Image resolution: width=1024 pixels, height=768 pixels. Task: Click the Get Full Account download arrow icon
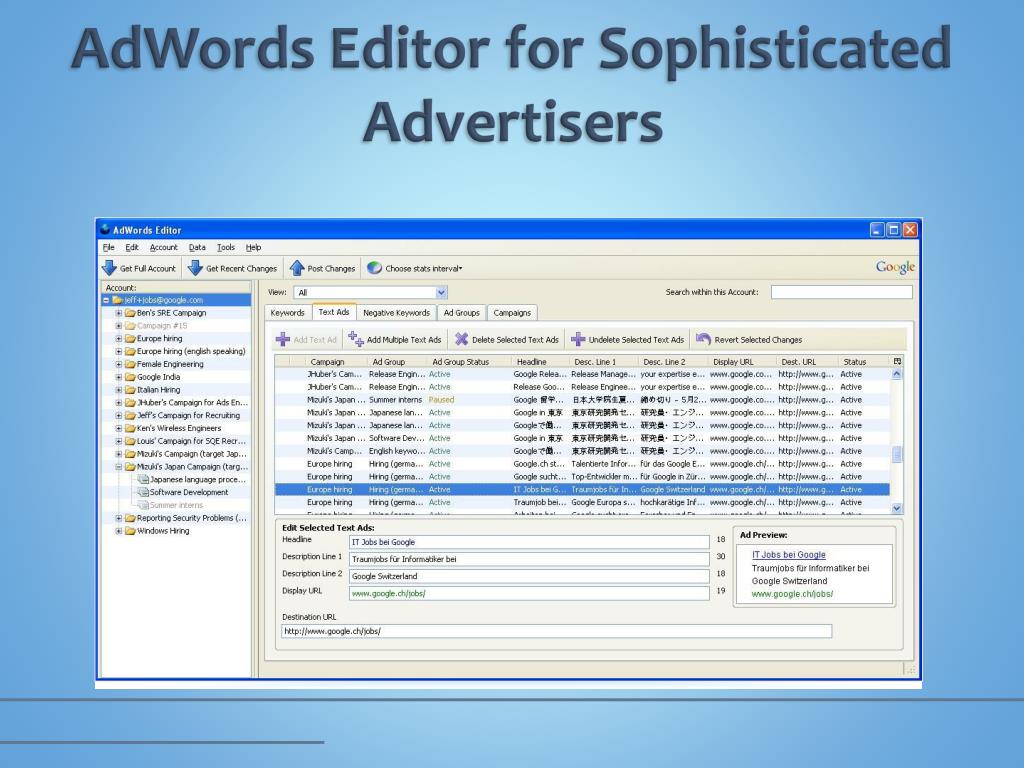109,268
